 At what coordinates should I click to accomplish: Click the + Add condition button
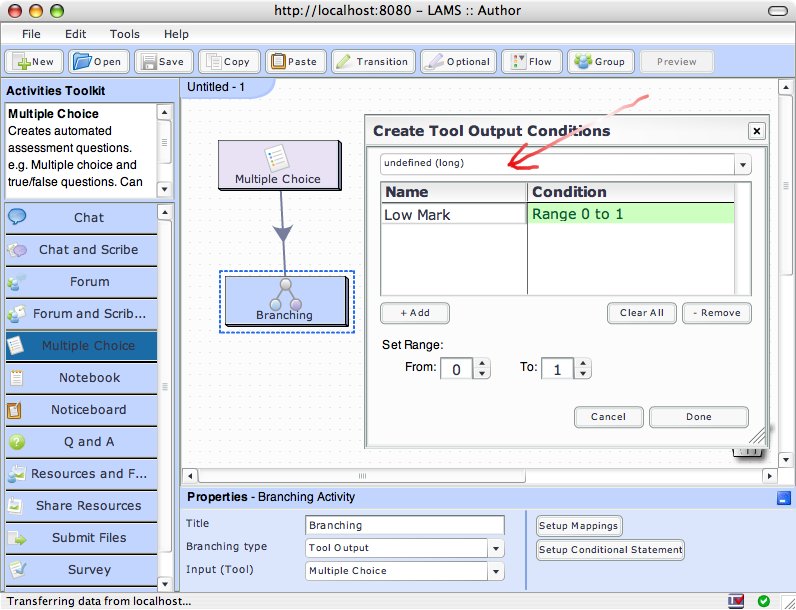point(415,313)
